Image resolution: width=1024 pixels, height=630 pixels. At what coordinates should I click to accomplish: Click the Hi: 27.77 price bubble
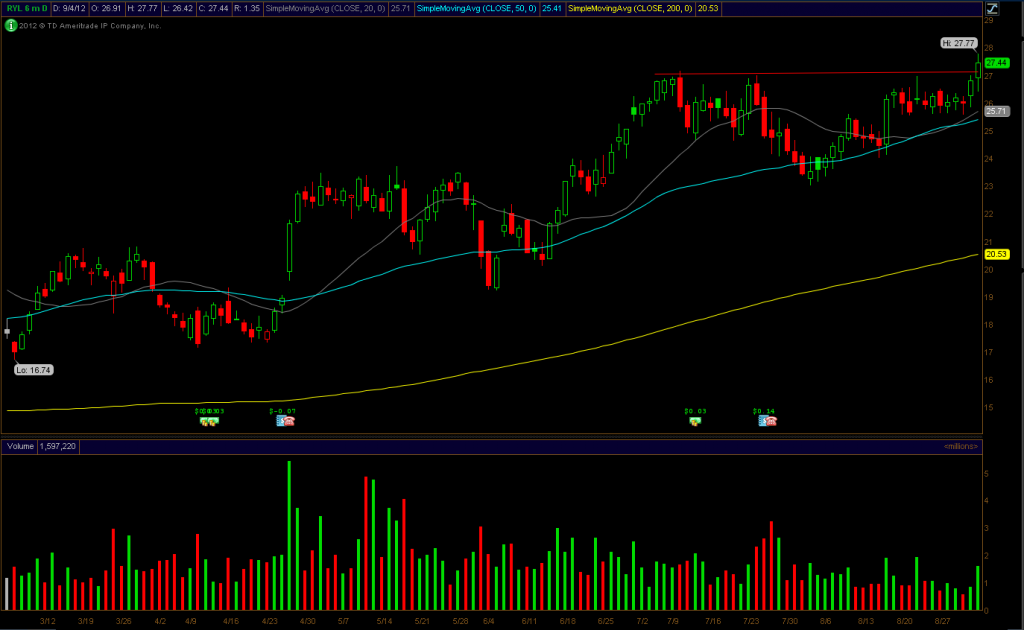[959, 43]
